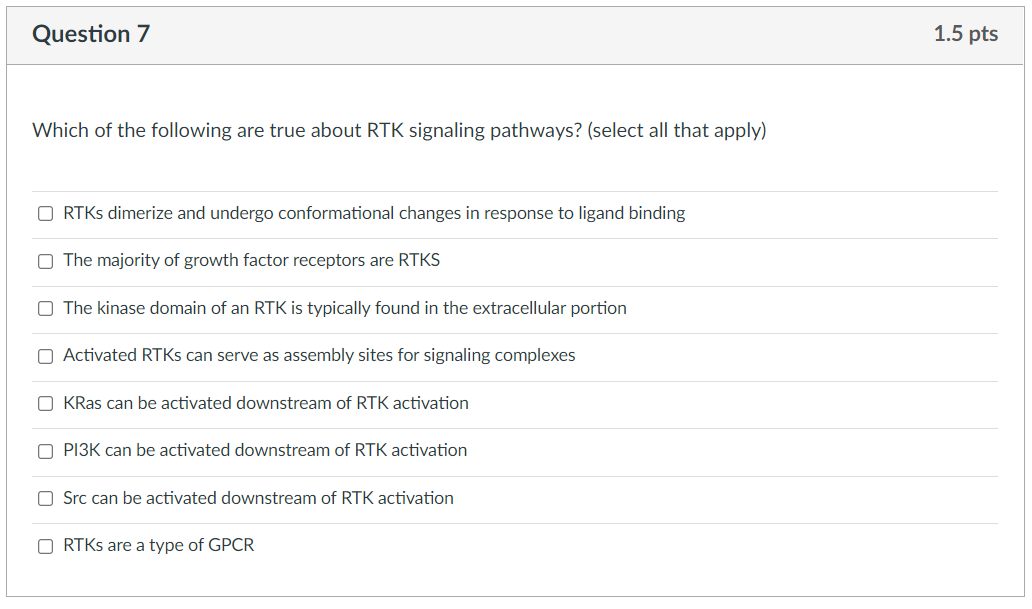Click the question prompt about RTK signaling pathways
Screen dimensions: 1032x609
(x=399, y=130)
